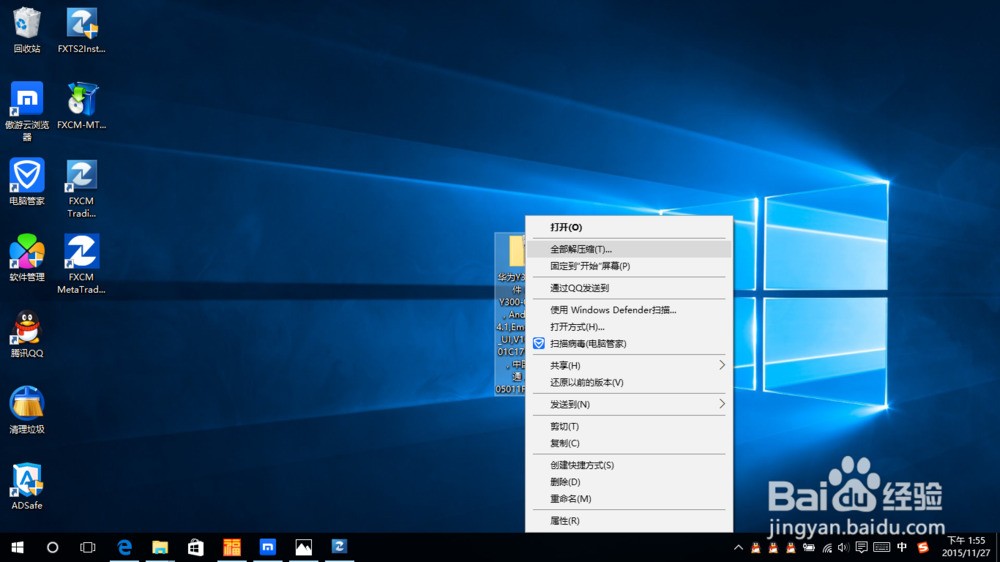
Task: Open the clock showing 下午 1:55
Action: 966,547
